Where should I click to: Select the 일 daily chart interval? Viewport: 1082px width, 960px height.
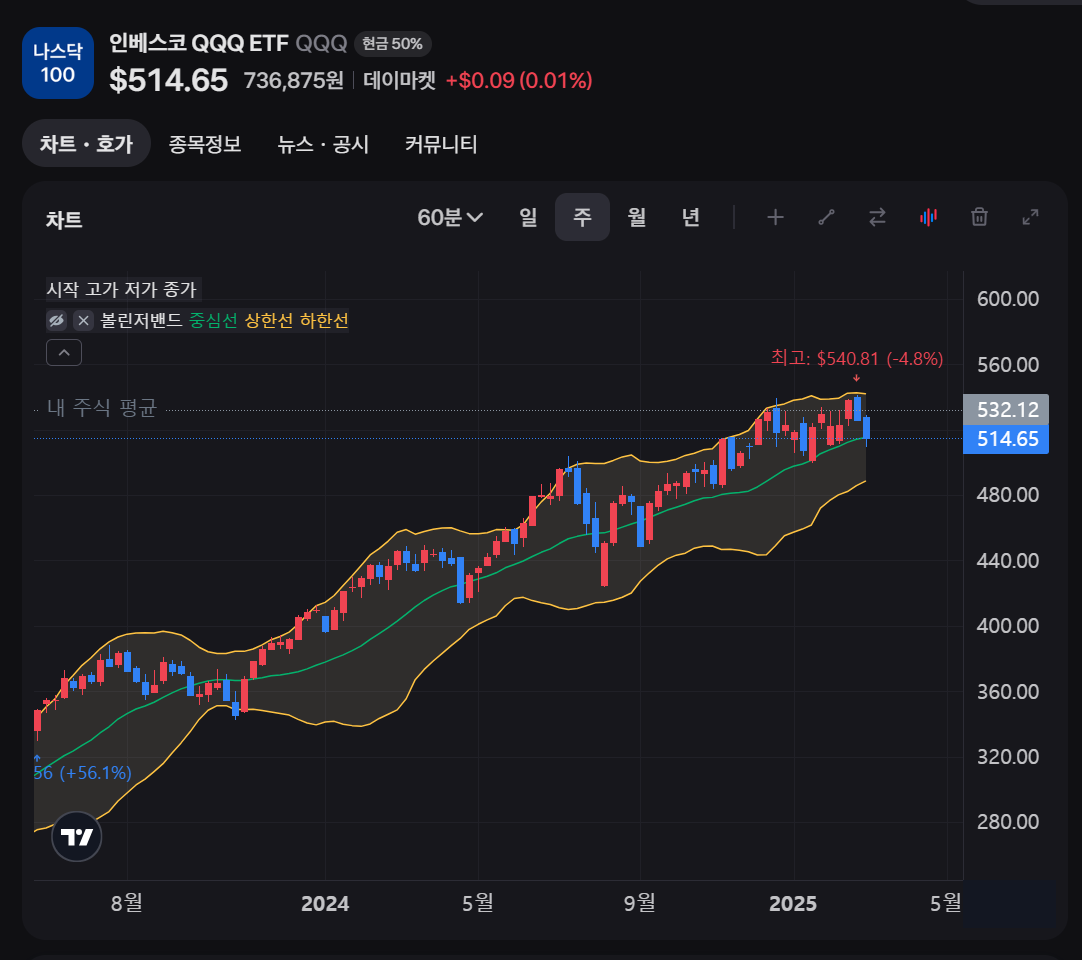529,217
